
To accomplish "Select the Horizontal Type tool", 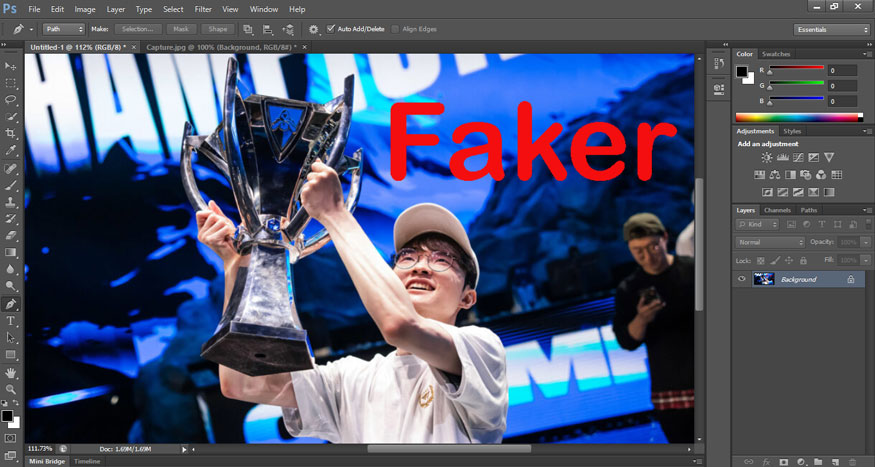I will (11, 321).
